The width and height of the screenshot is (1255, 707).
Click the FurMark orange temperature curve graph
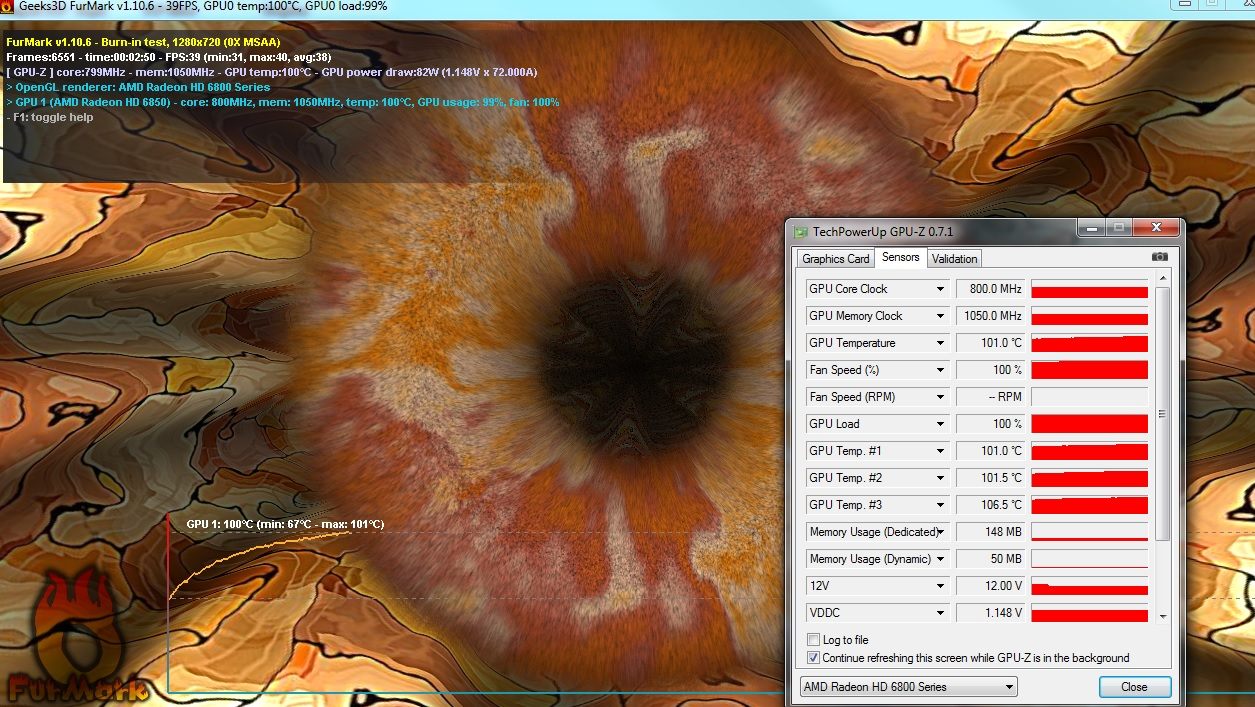click(260, 564)
